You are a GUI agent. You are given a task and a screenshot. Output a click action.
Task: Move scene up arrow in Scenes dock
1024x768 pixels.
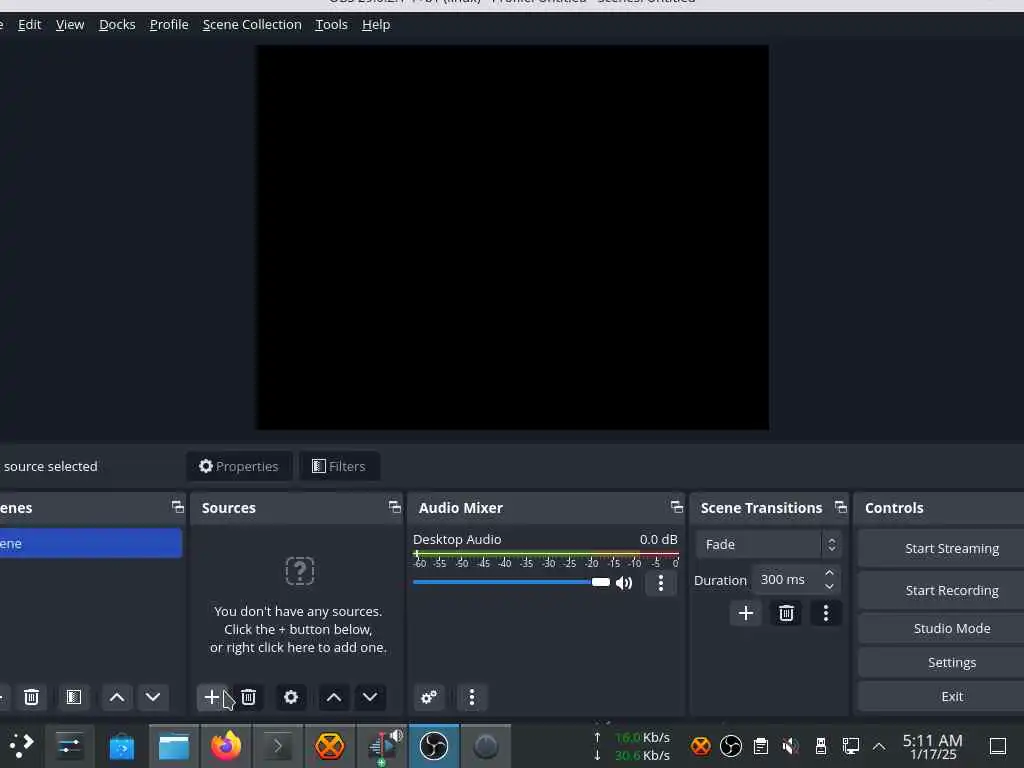point(117,697)
